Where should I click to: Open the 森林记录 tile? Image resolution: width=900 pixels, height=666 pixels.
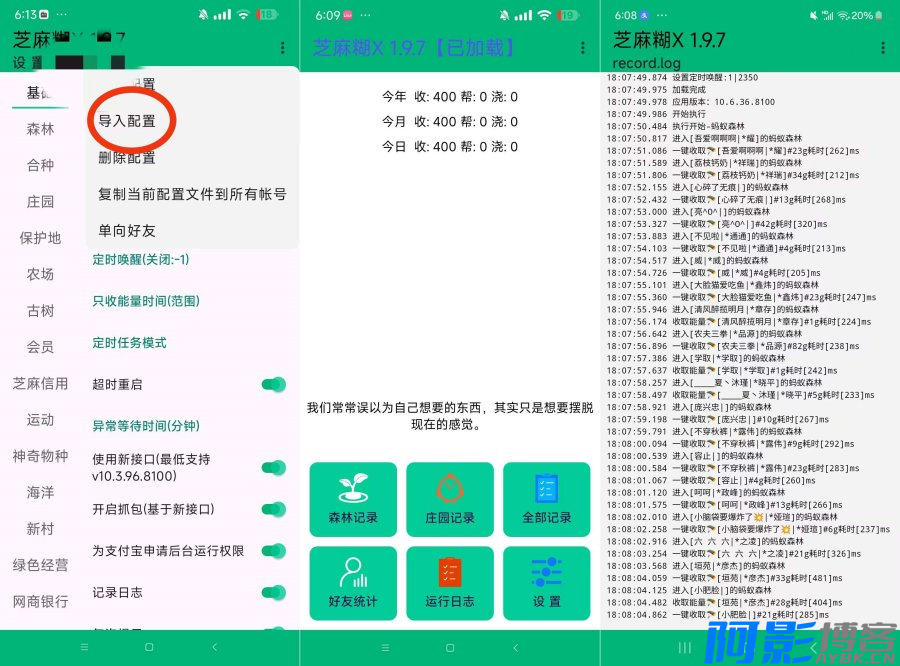(x=353, y=500)
